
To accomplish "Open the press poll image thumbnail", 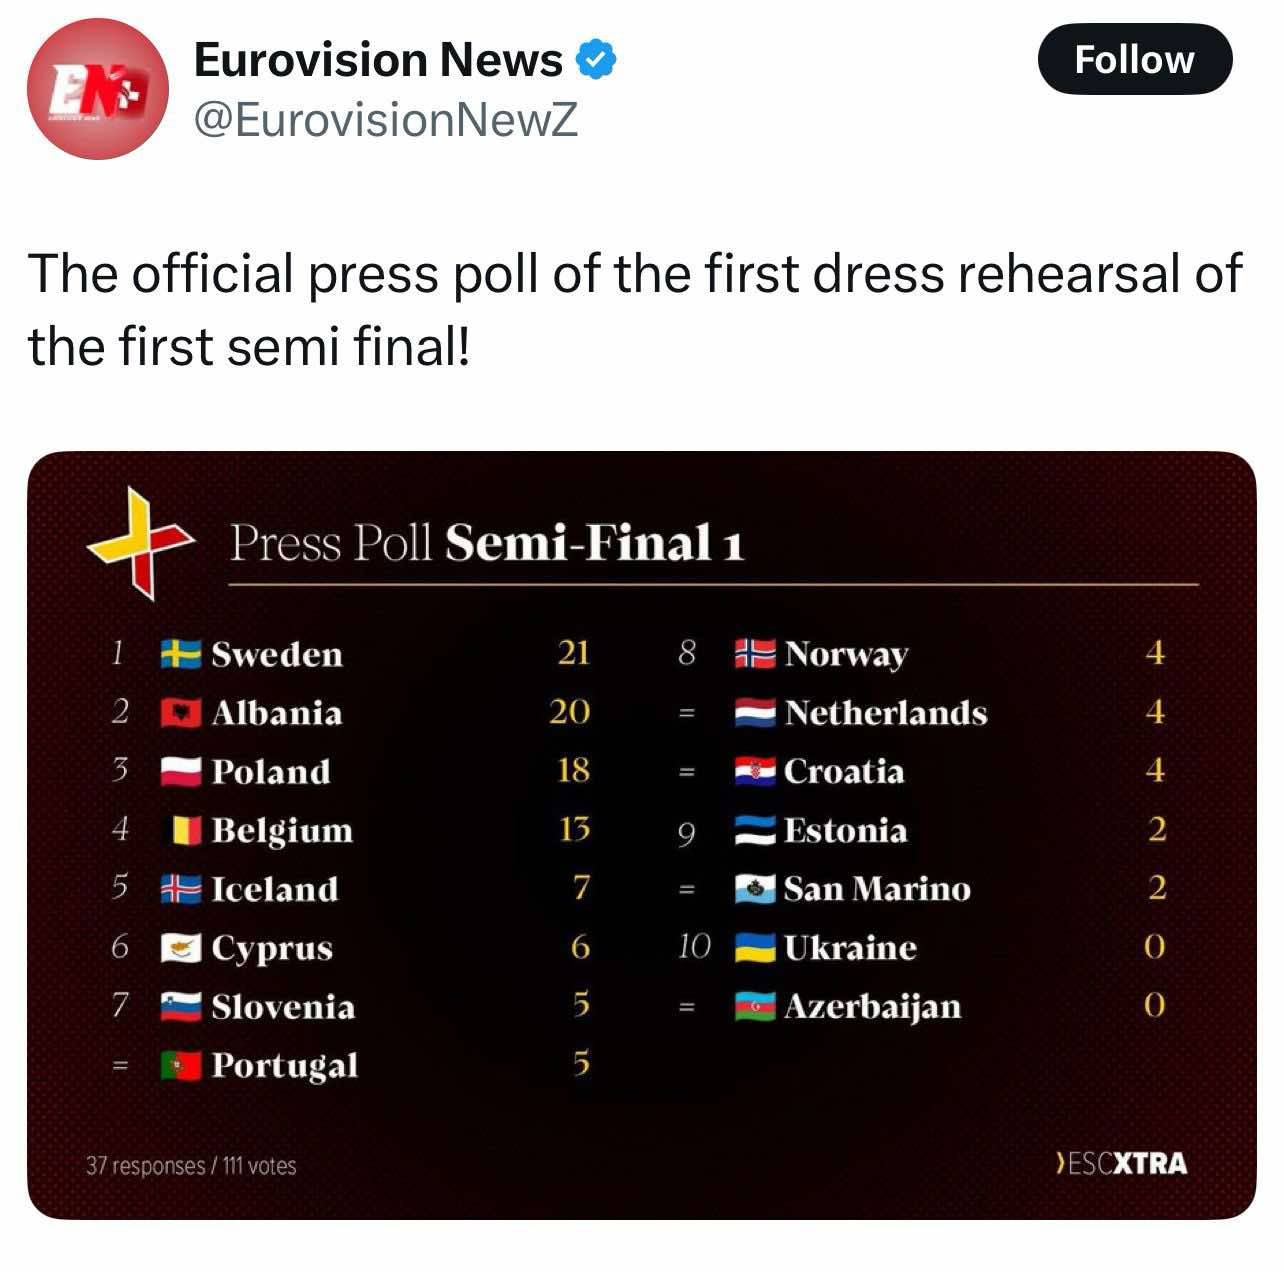I will point(642,835).
